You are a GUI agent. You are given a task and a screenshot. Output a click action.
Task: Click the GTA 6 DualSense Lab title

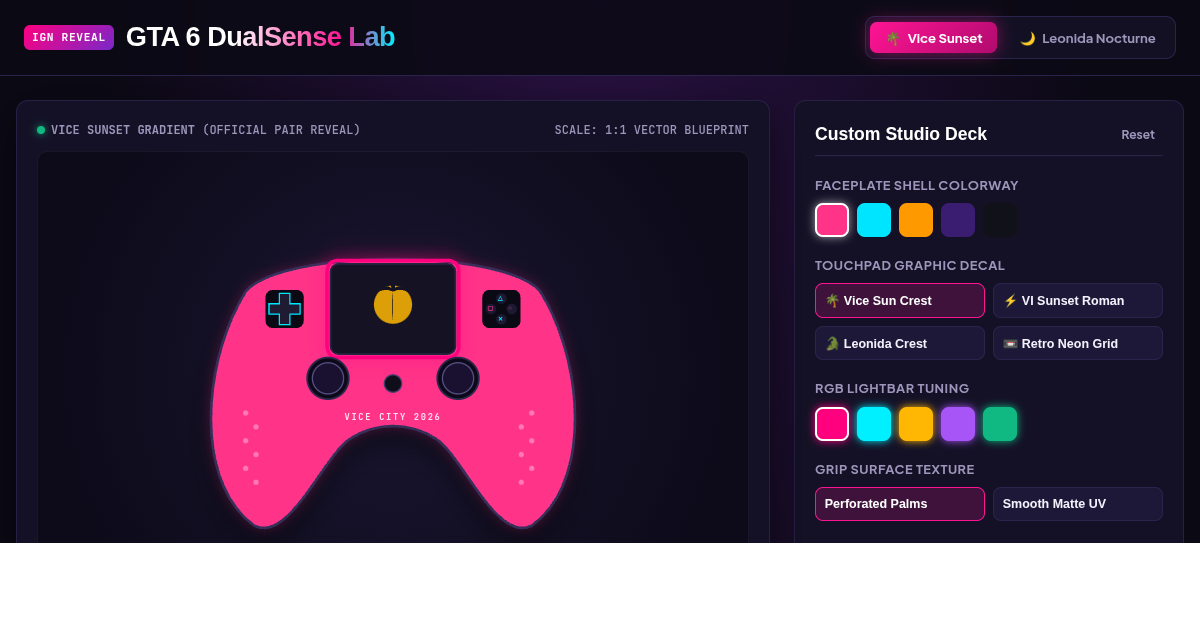(260, 37)
